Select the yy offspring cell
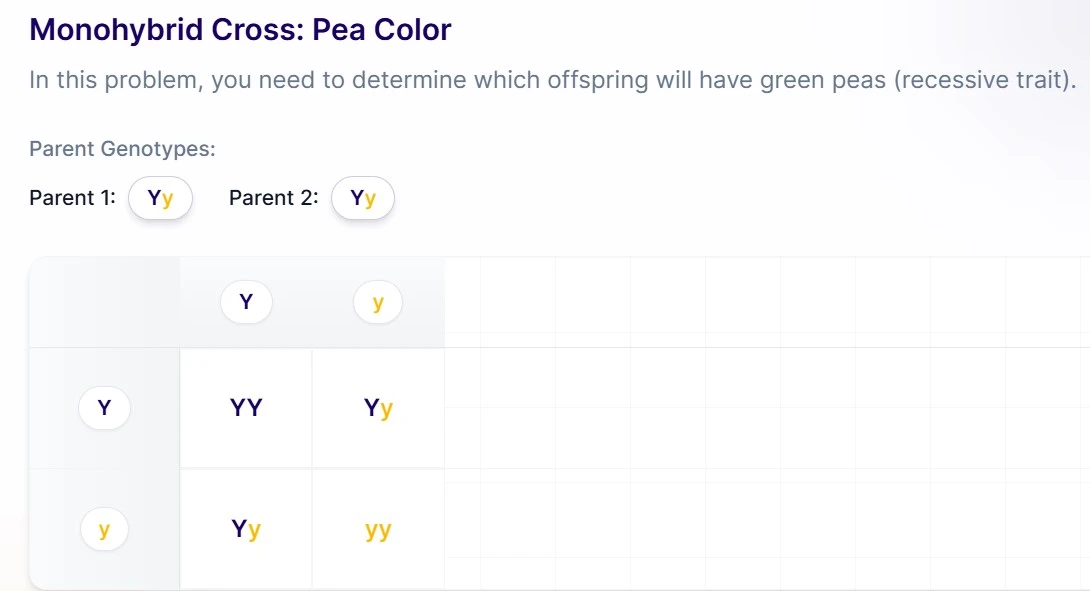1090x591 pixels. coord(378,529)
